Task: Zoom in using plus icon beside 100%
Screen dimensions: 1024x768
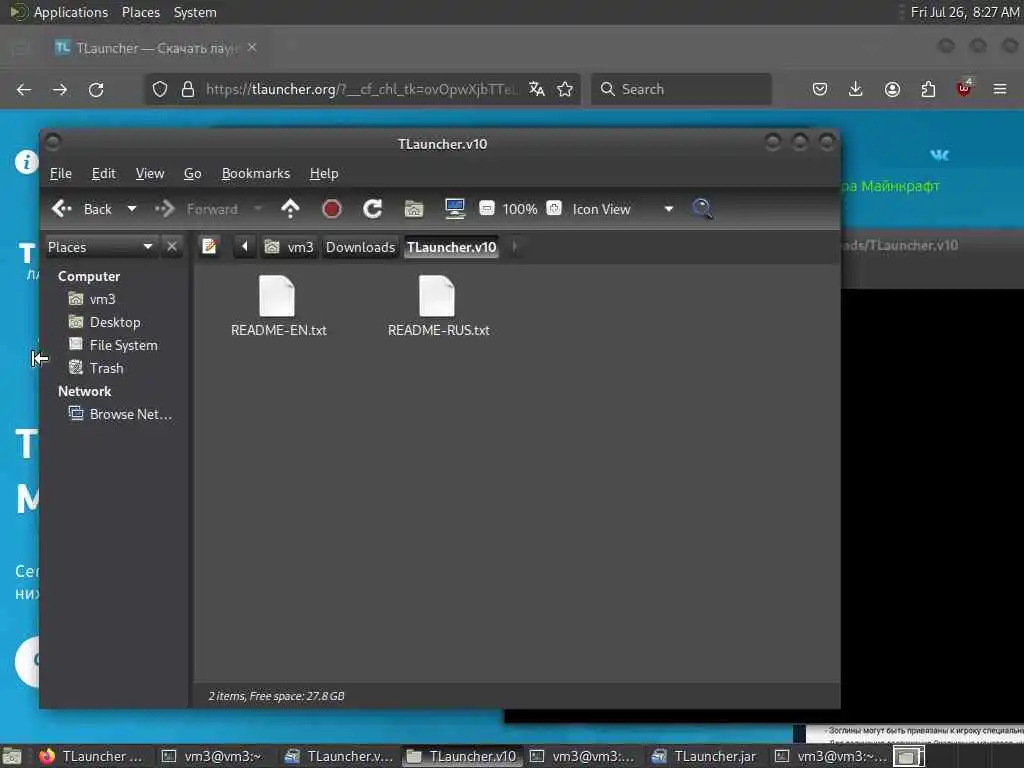Action: (x=554, y=208)
